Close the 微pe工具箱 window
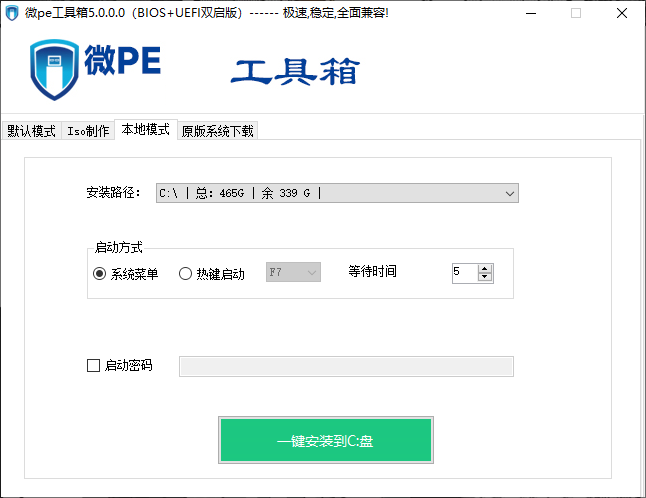The height and width of the screenshot is (498, 646). click(622, 13)
